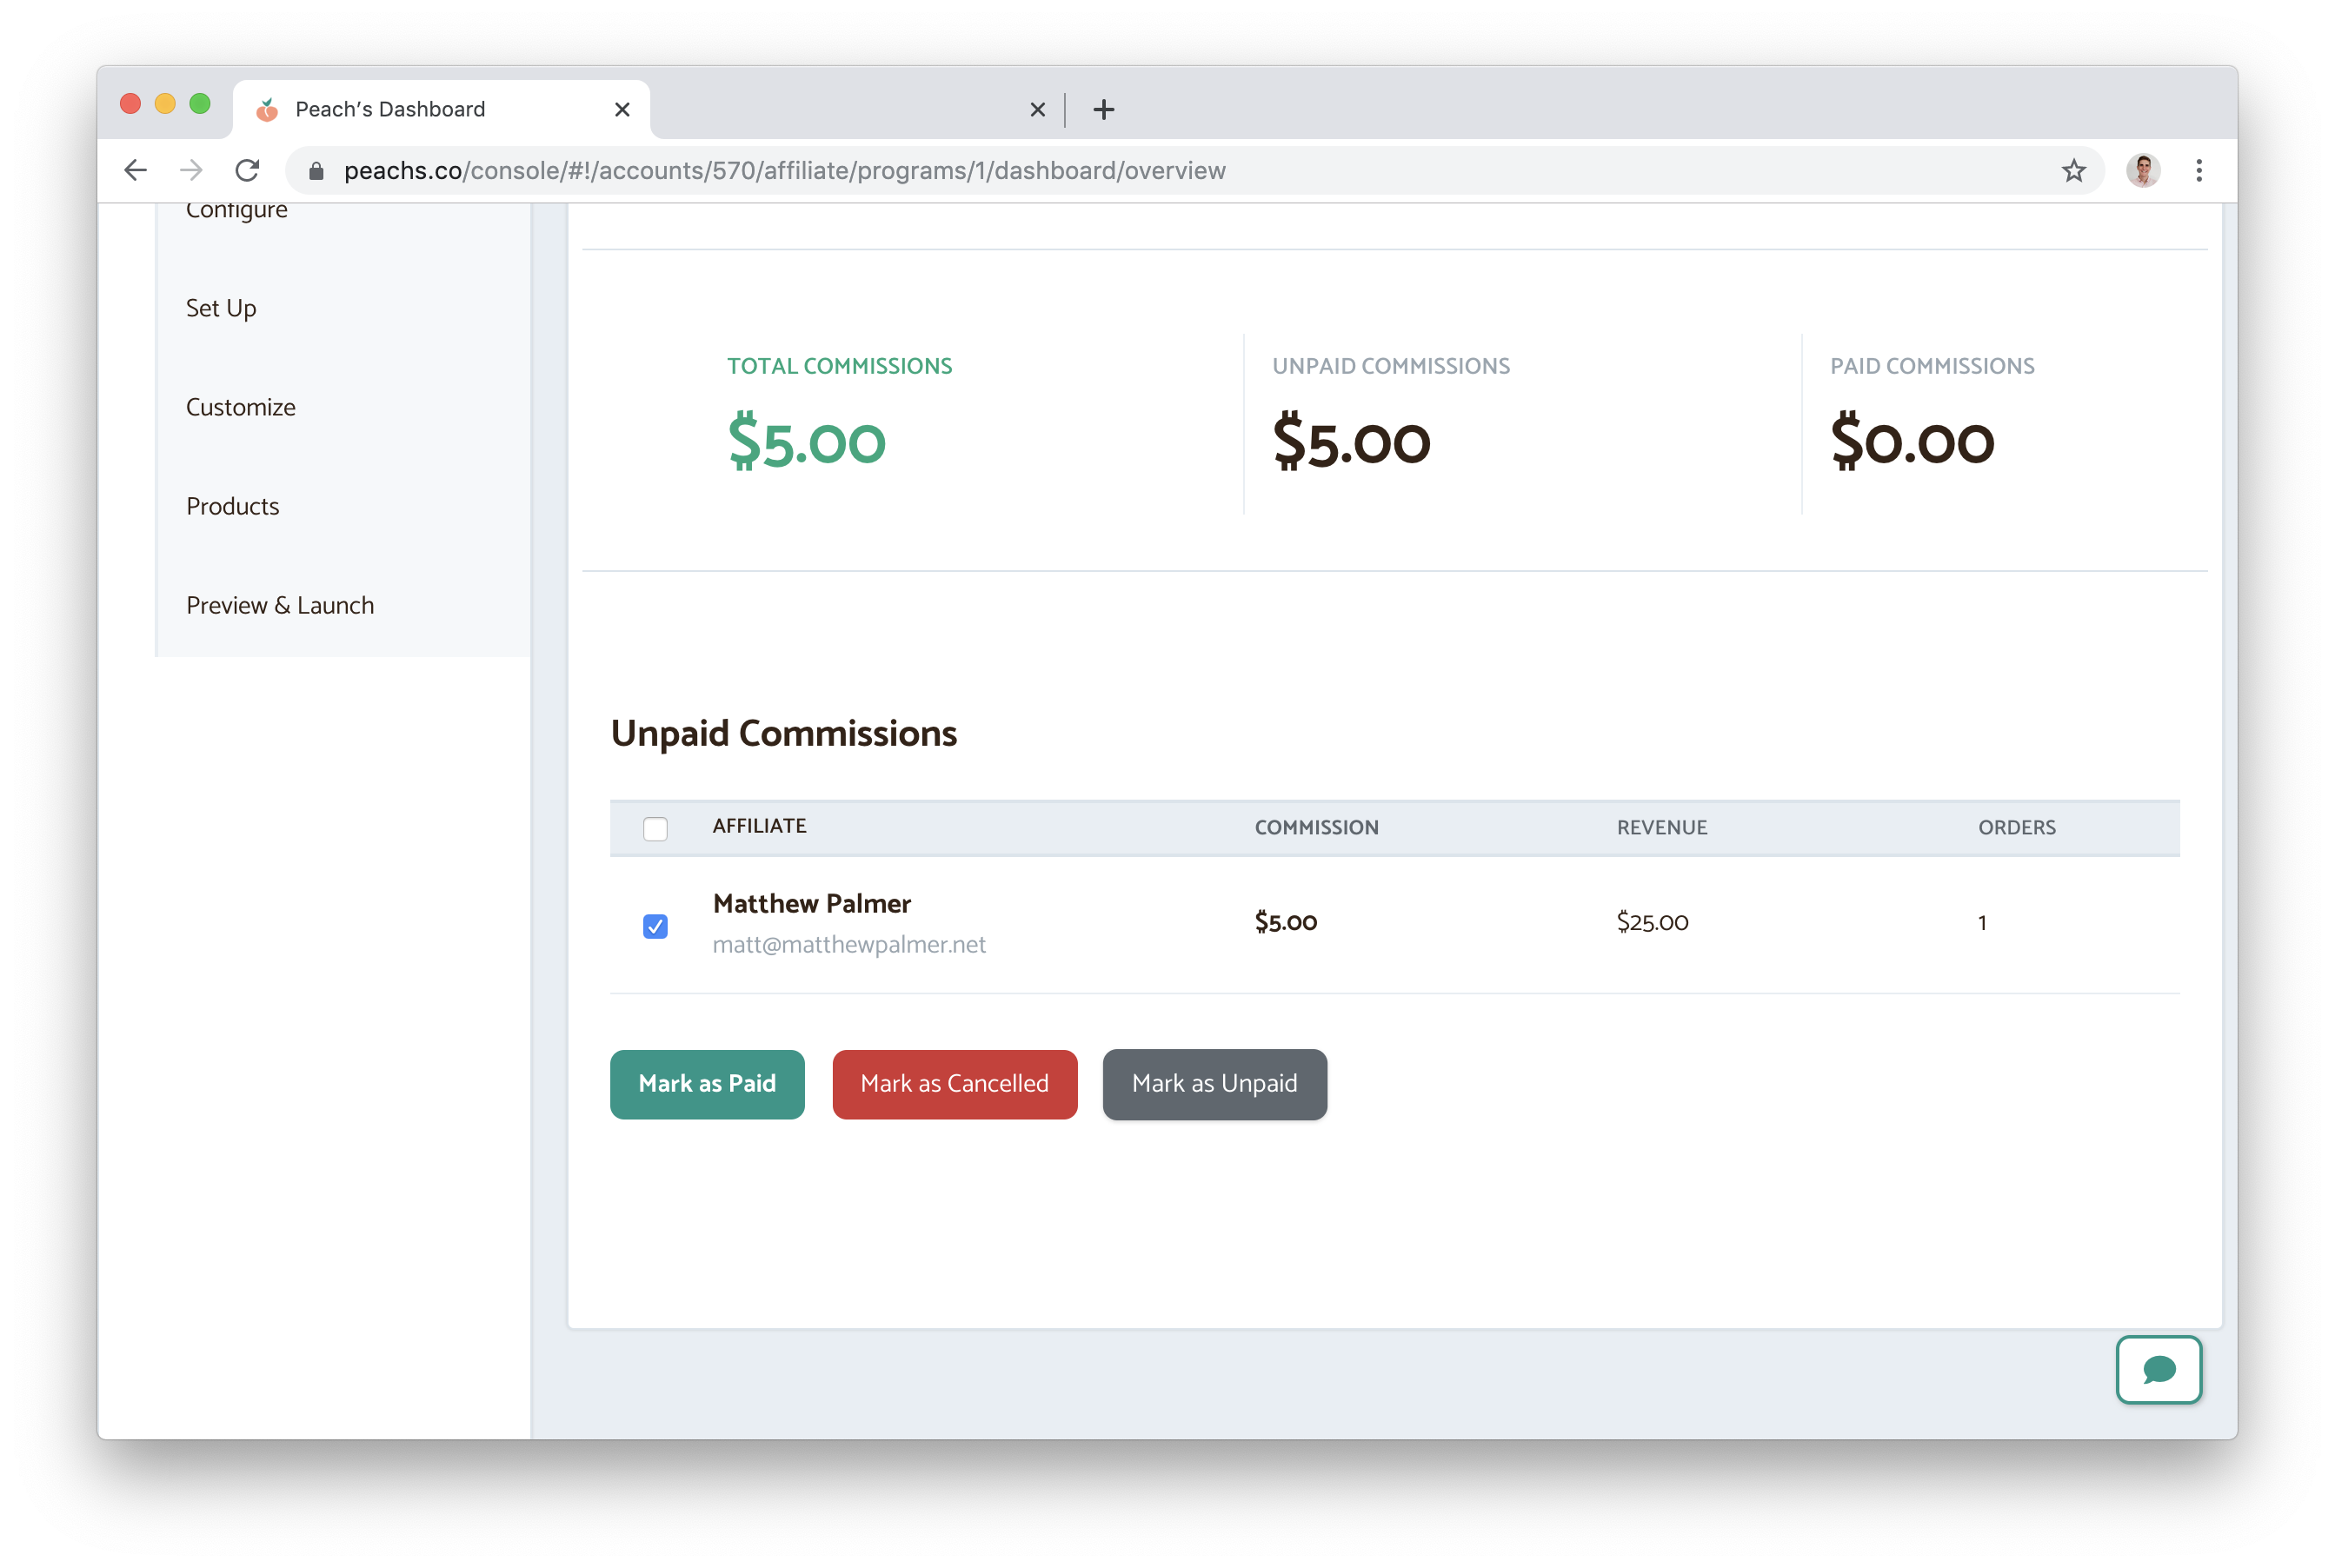Click the padlock site info icon
Screen dimensions: 2335x1568
pyautogui.click(x=316, y=171)
